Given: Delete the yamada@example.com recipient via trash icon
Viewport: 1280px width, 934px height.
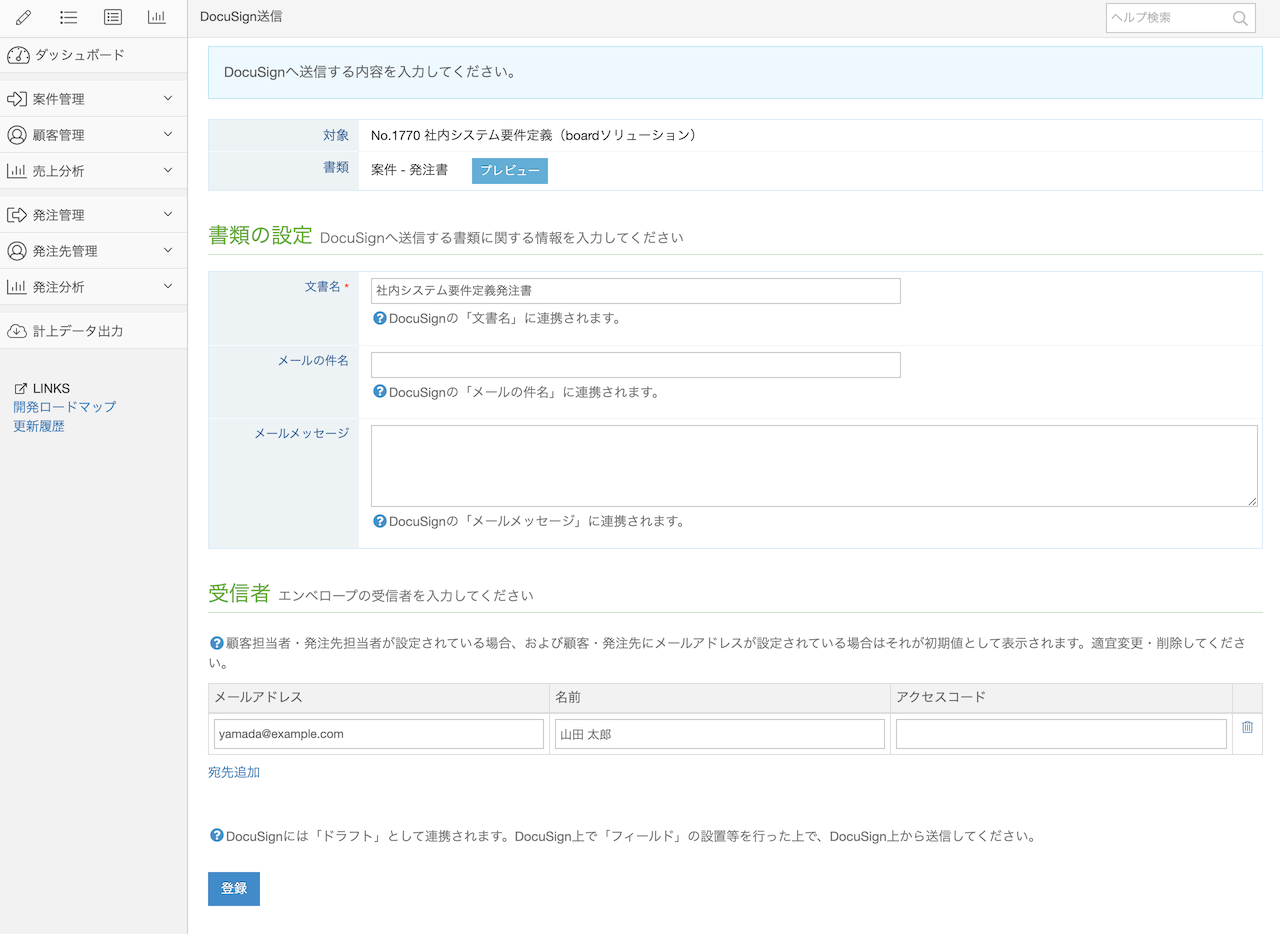Looking at the screenshot, I should pos(1247,727).
